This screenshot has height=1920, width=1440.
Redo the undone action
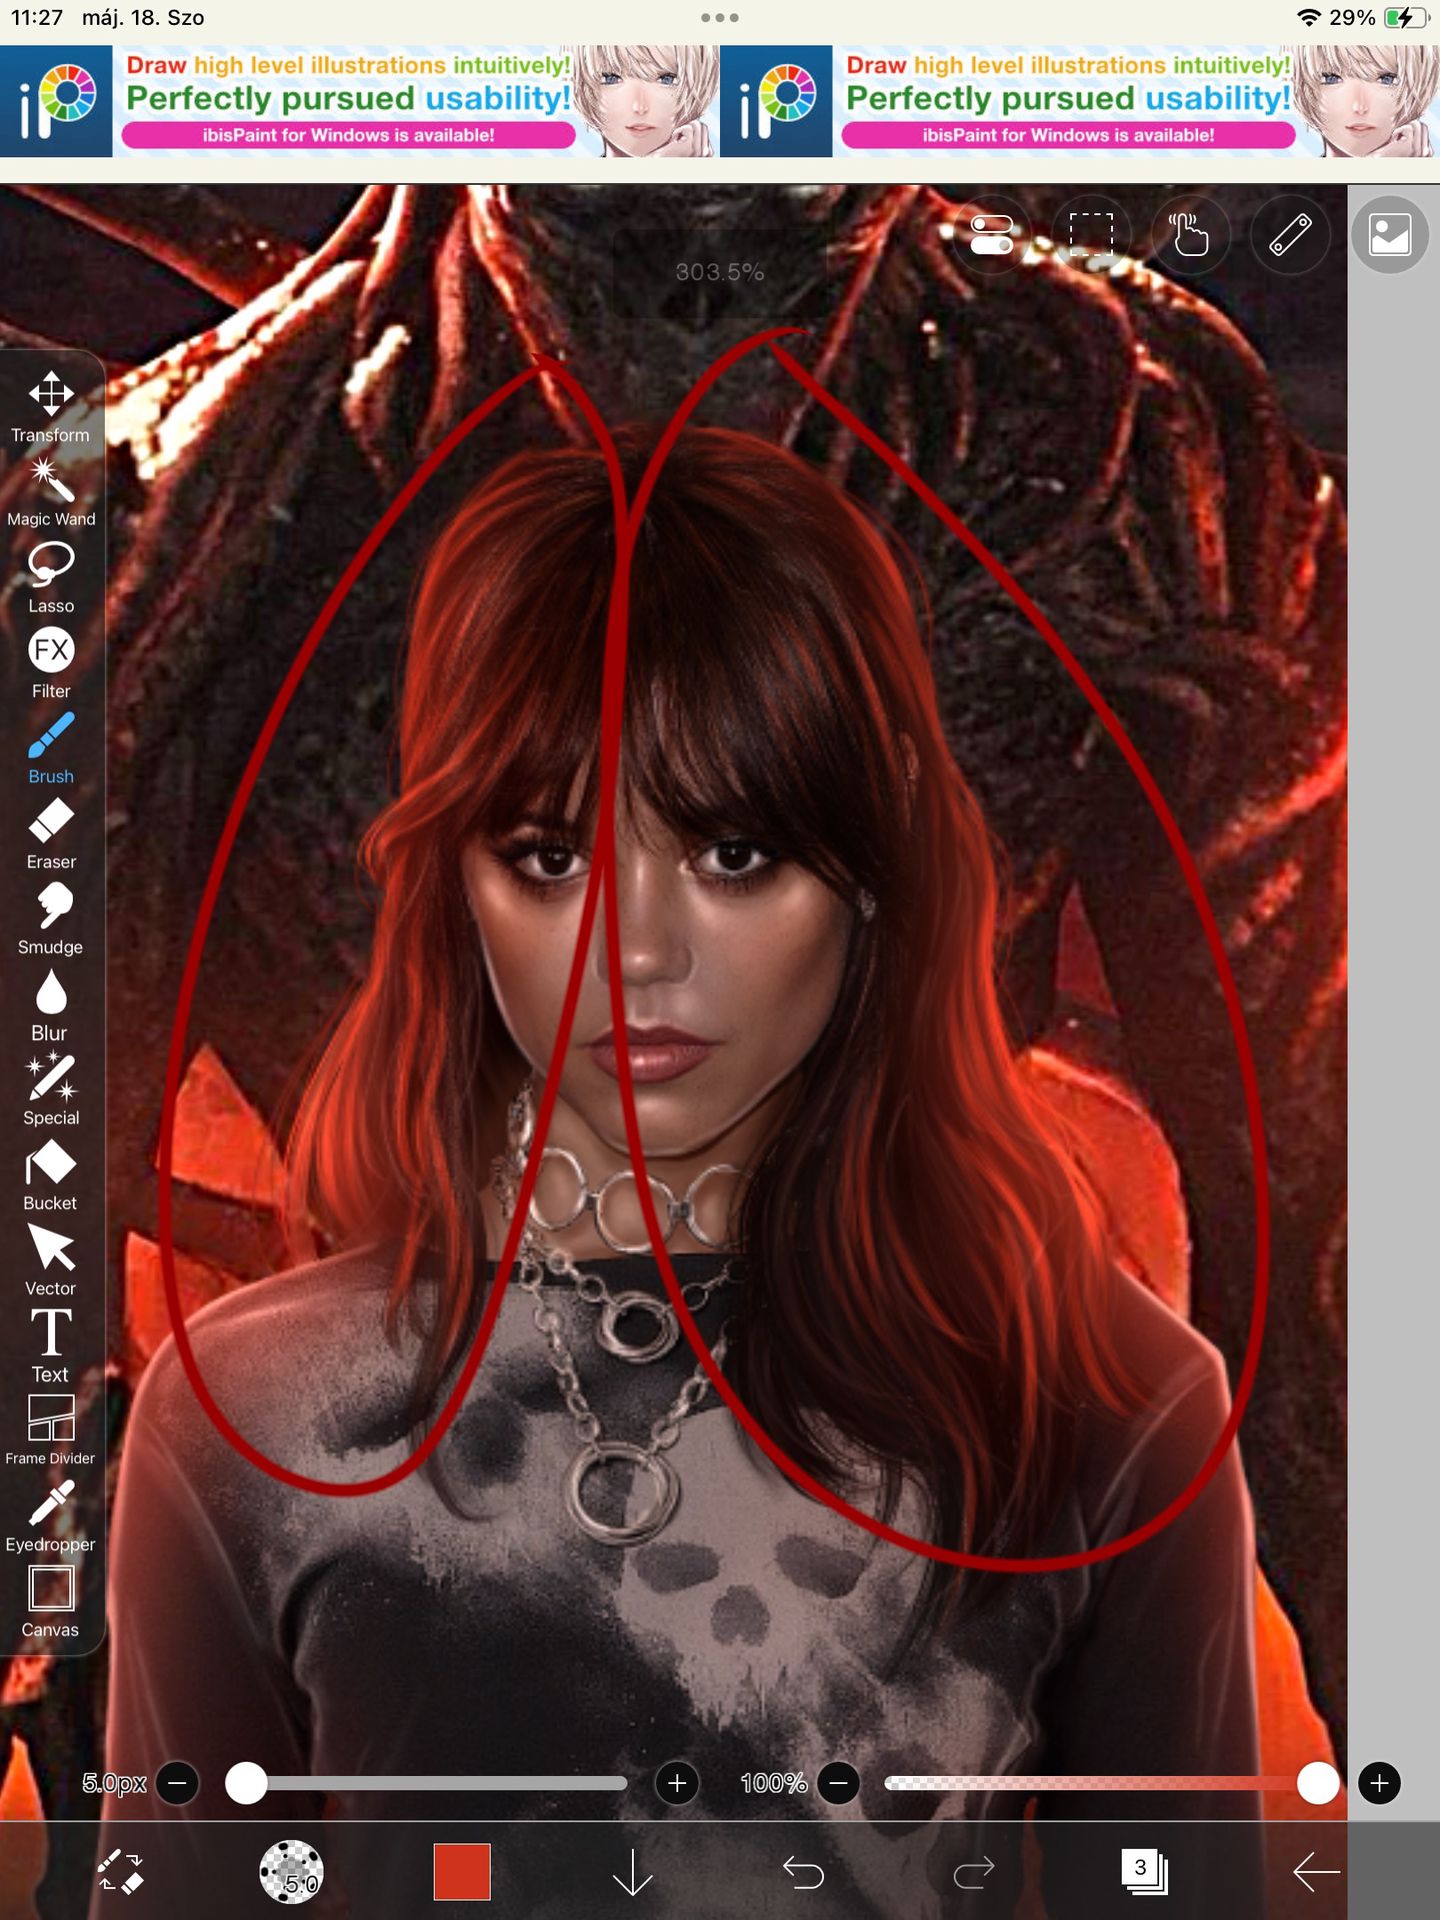click(x=974, y=1871)
